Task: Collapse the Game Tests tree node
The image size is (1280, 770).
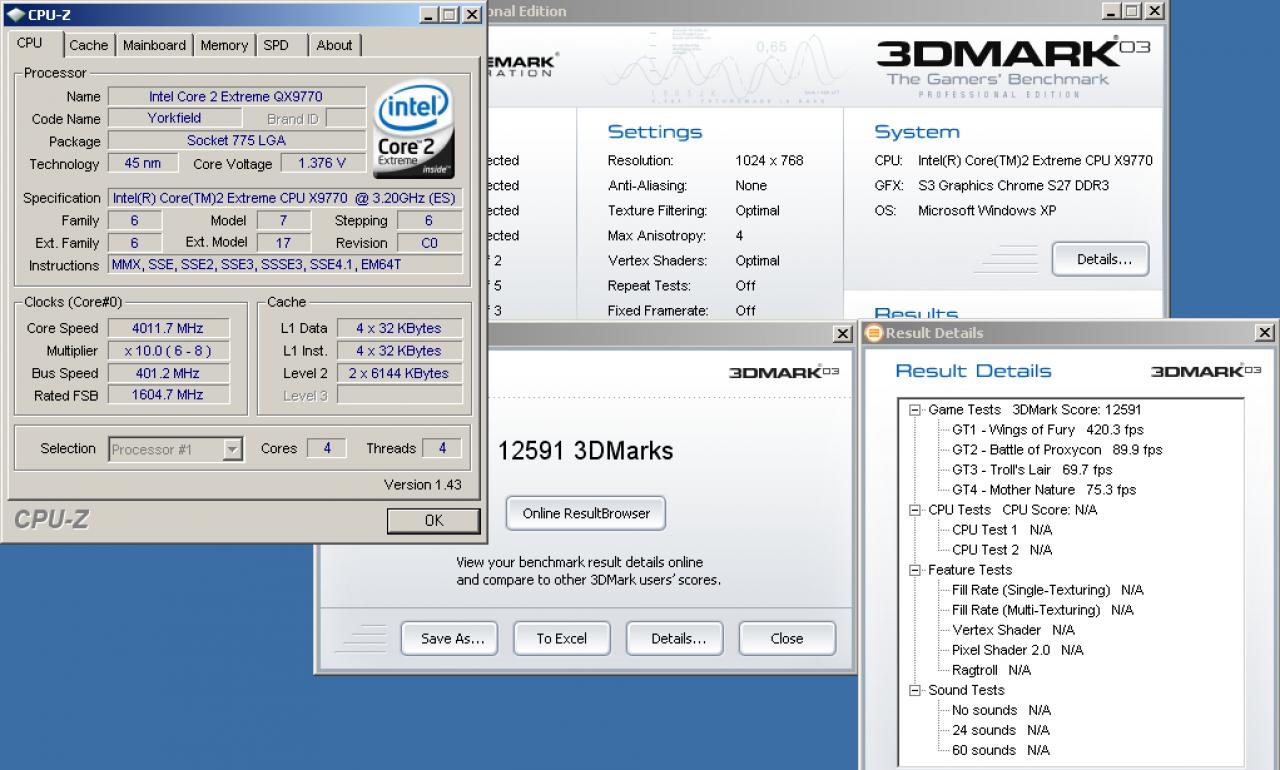Action: pos(914,410)
